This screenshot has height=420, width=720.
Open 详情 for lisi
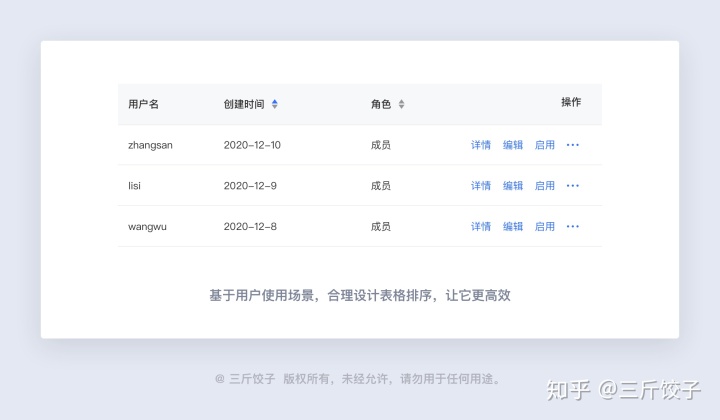pos(481,186)
